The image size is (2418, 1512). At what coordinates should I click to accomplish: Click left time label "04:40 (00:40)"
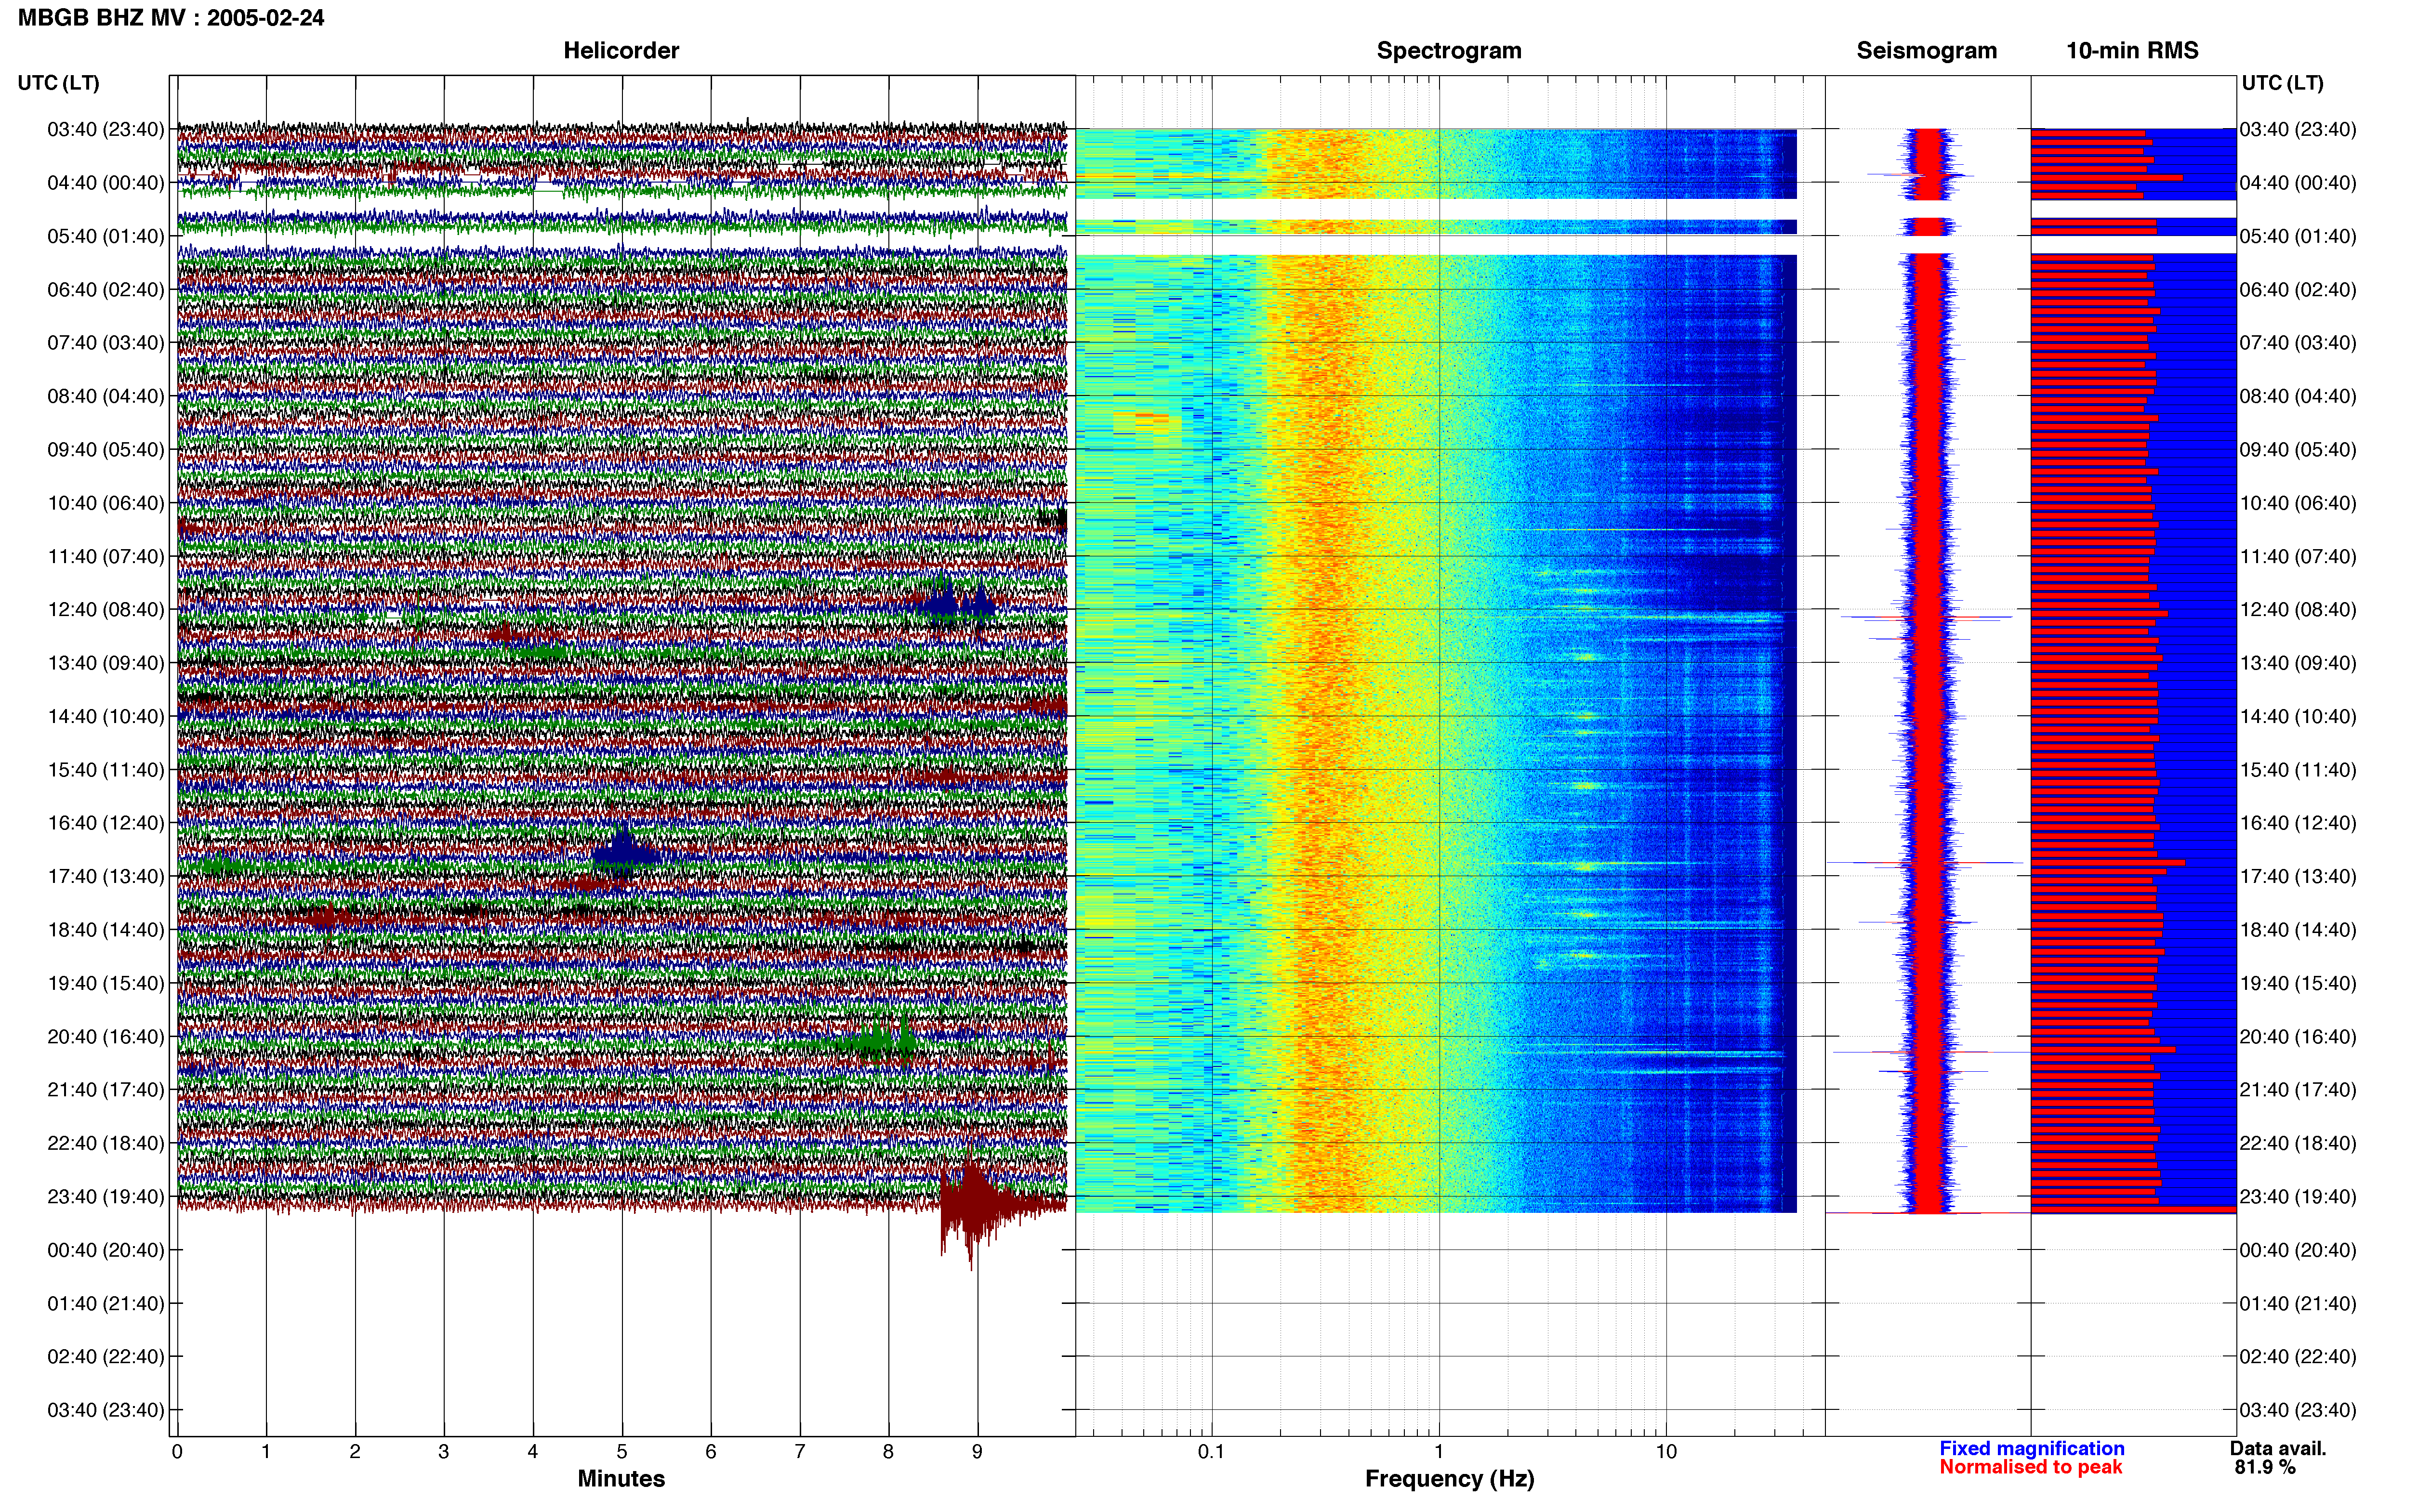(x=106, y=183)
